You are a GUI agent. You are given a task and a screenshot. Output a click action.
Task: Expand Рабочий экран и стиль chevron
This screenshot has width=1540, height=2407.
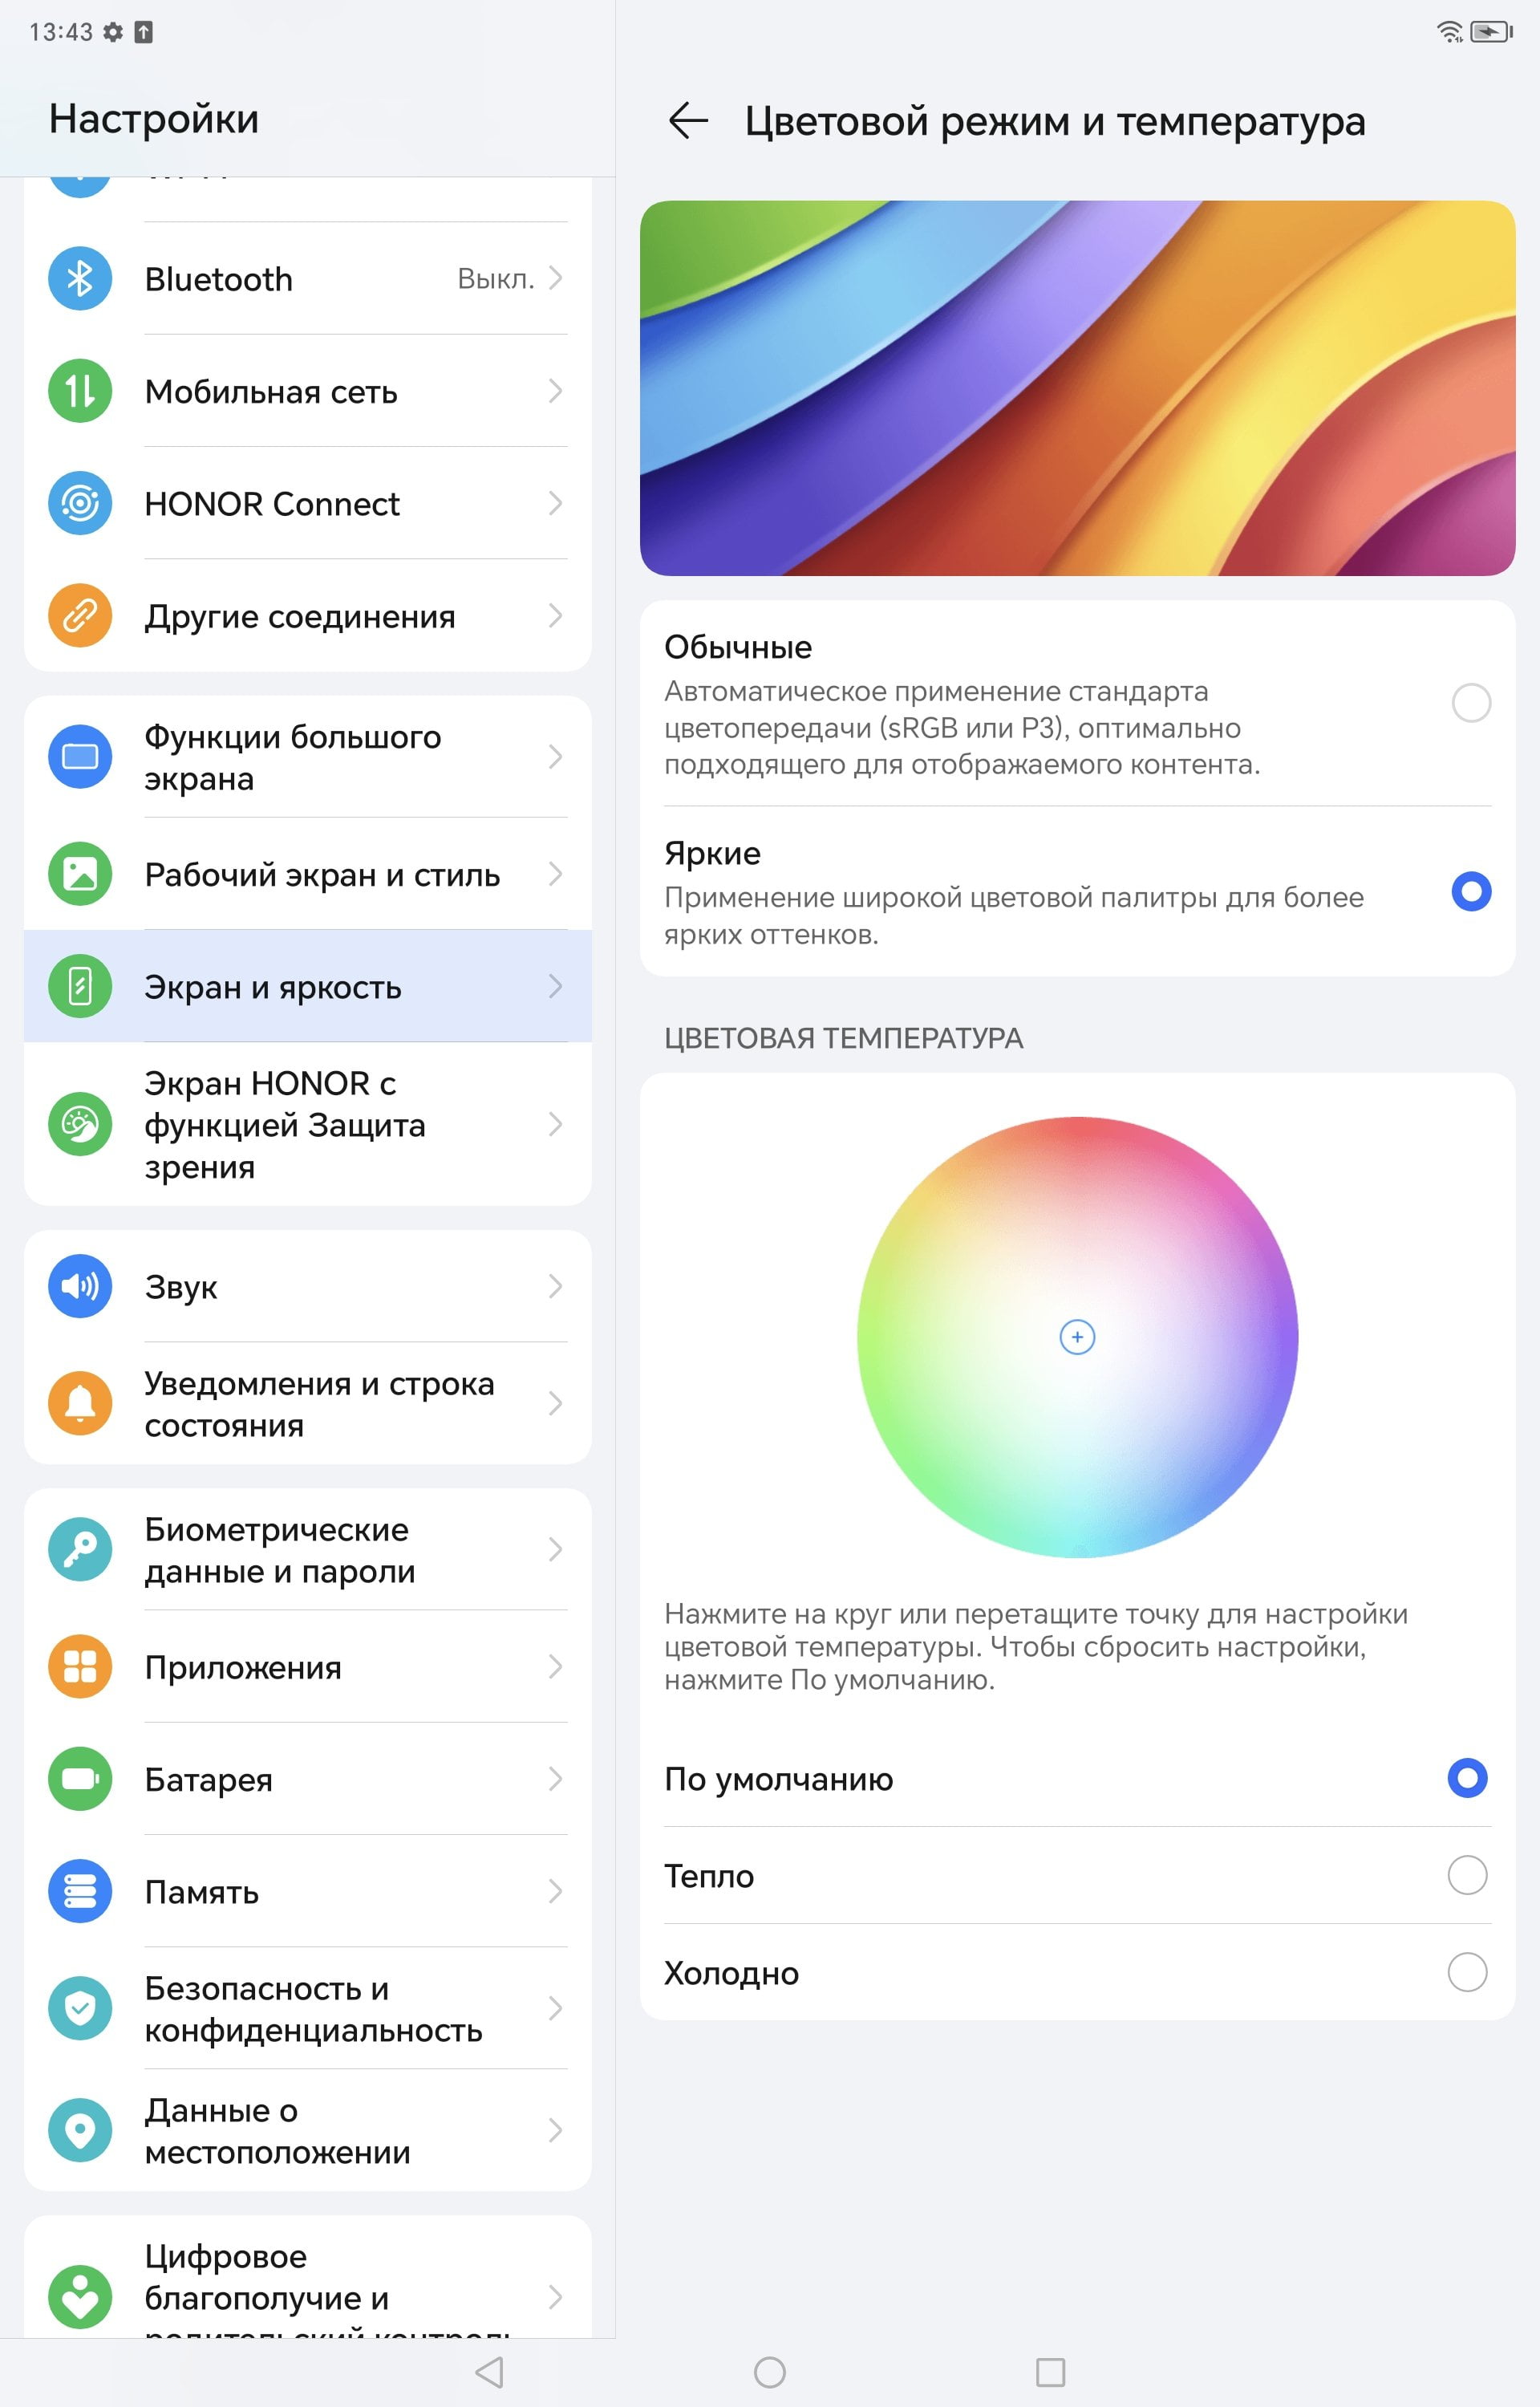point(556,874)
